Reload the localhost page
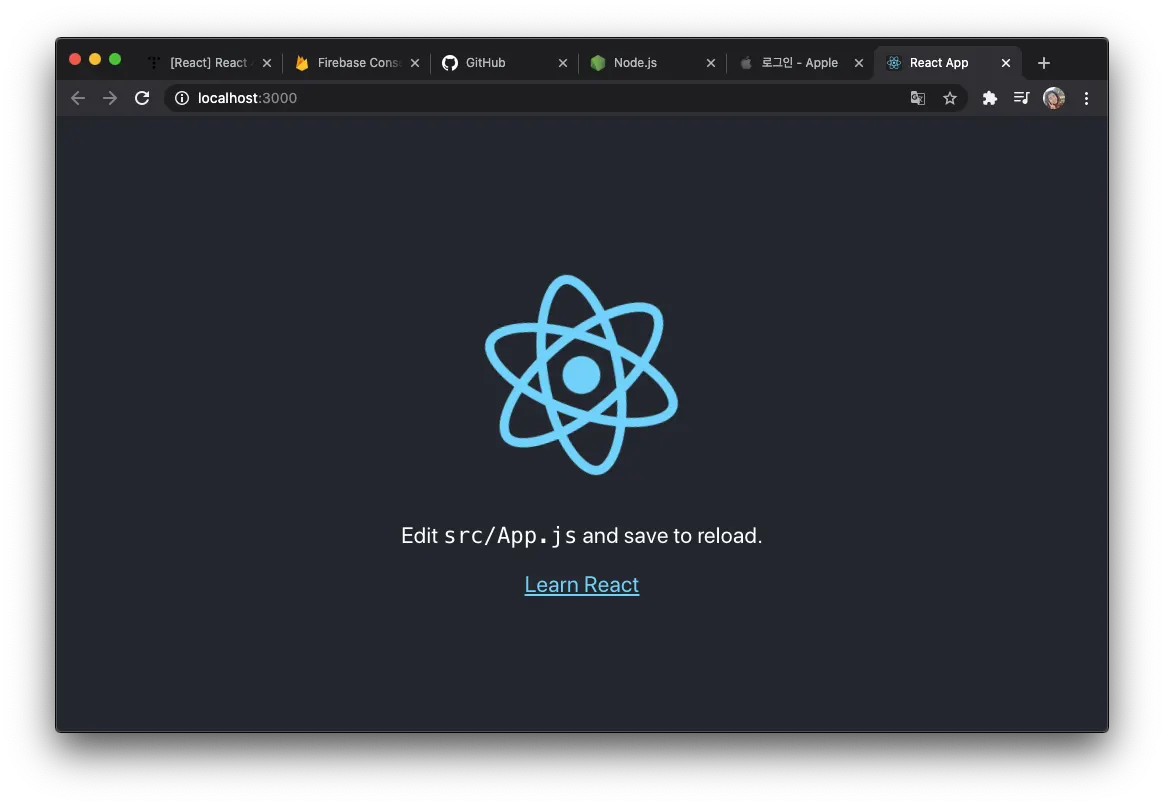The image size is (1164, 806). tap(142, 98)
